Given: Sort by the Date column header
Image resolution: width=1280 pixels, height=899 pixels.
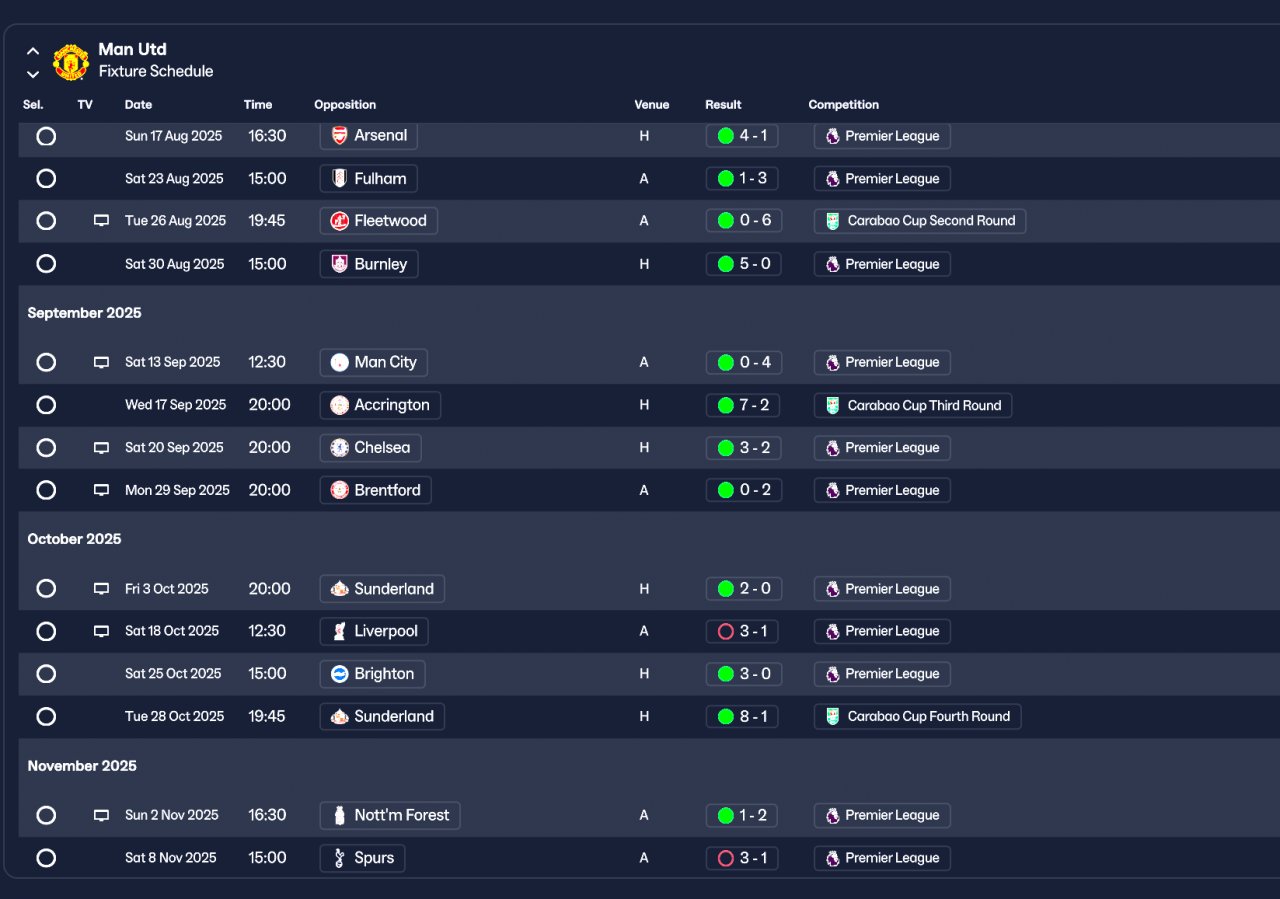Looking at the screenshot, I should click(139, 105).
